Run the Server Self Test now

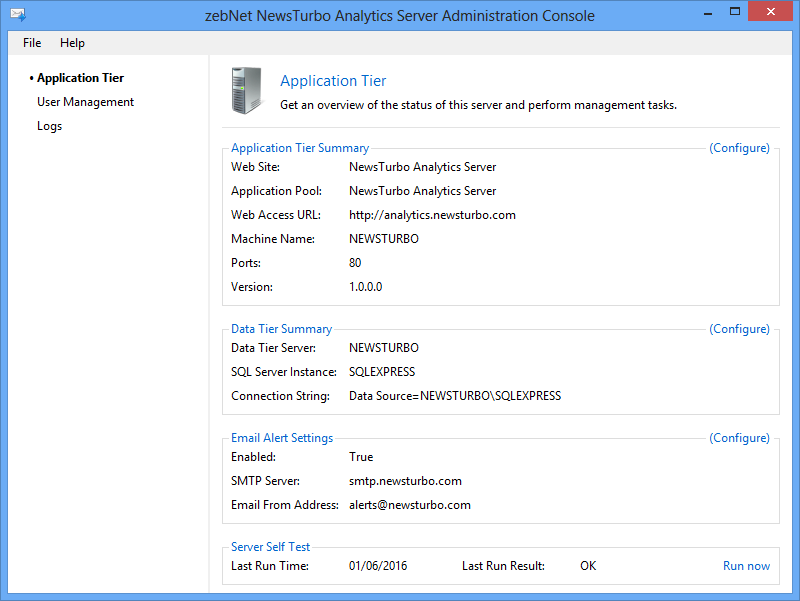tap(746, 566)
